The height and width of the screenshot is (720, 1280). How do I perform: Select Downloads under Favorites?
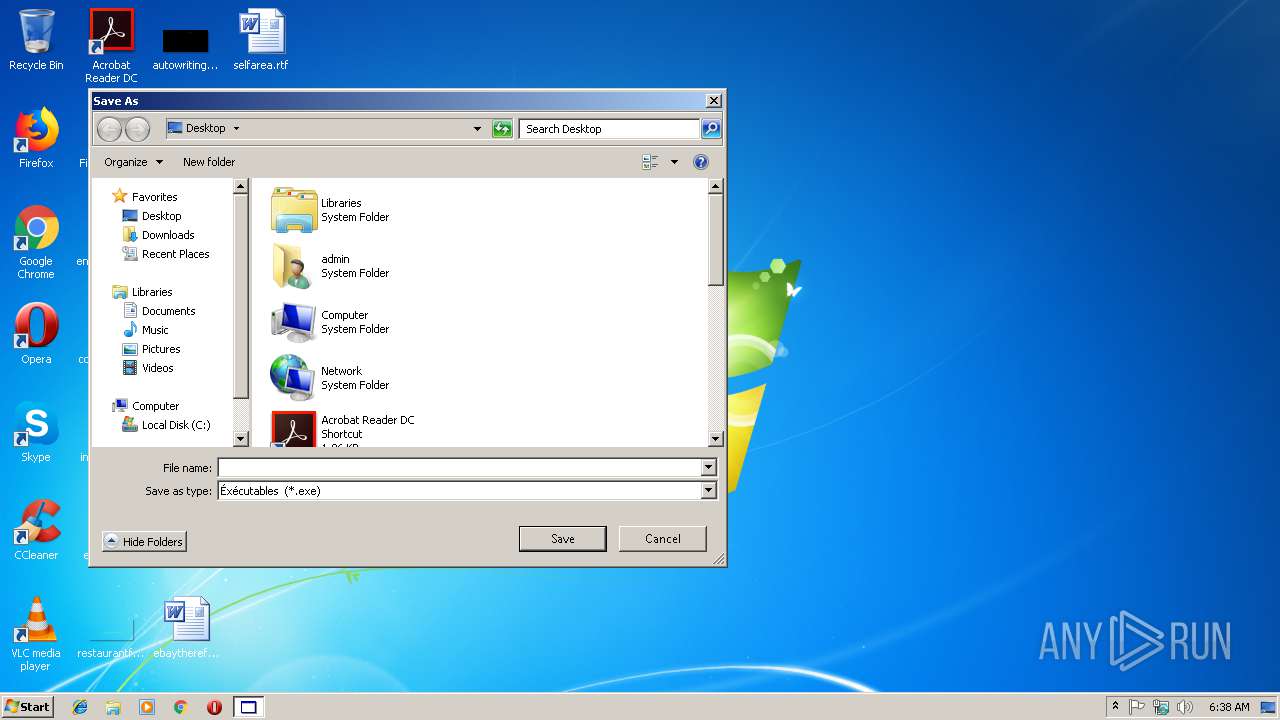pos(158,235)
